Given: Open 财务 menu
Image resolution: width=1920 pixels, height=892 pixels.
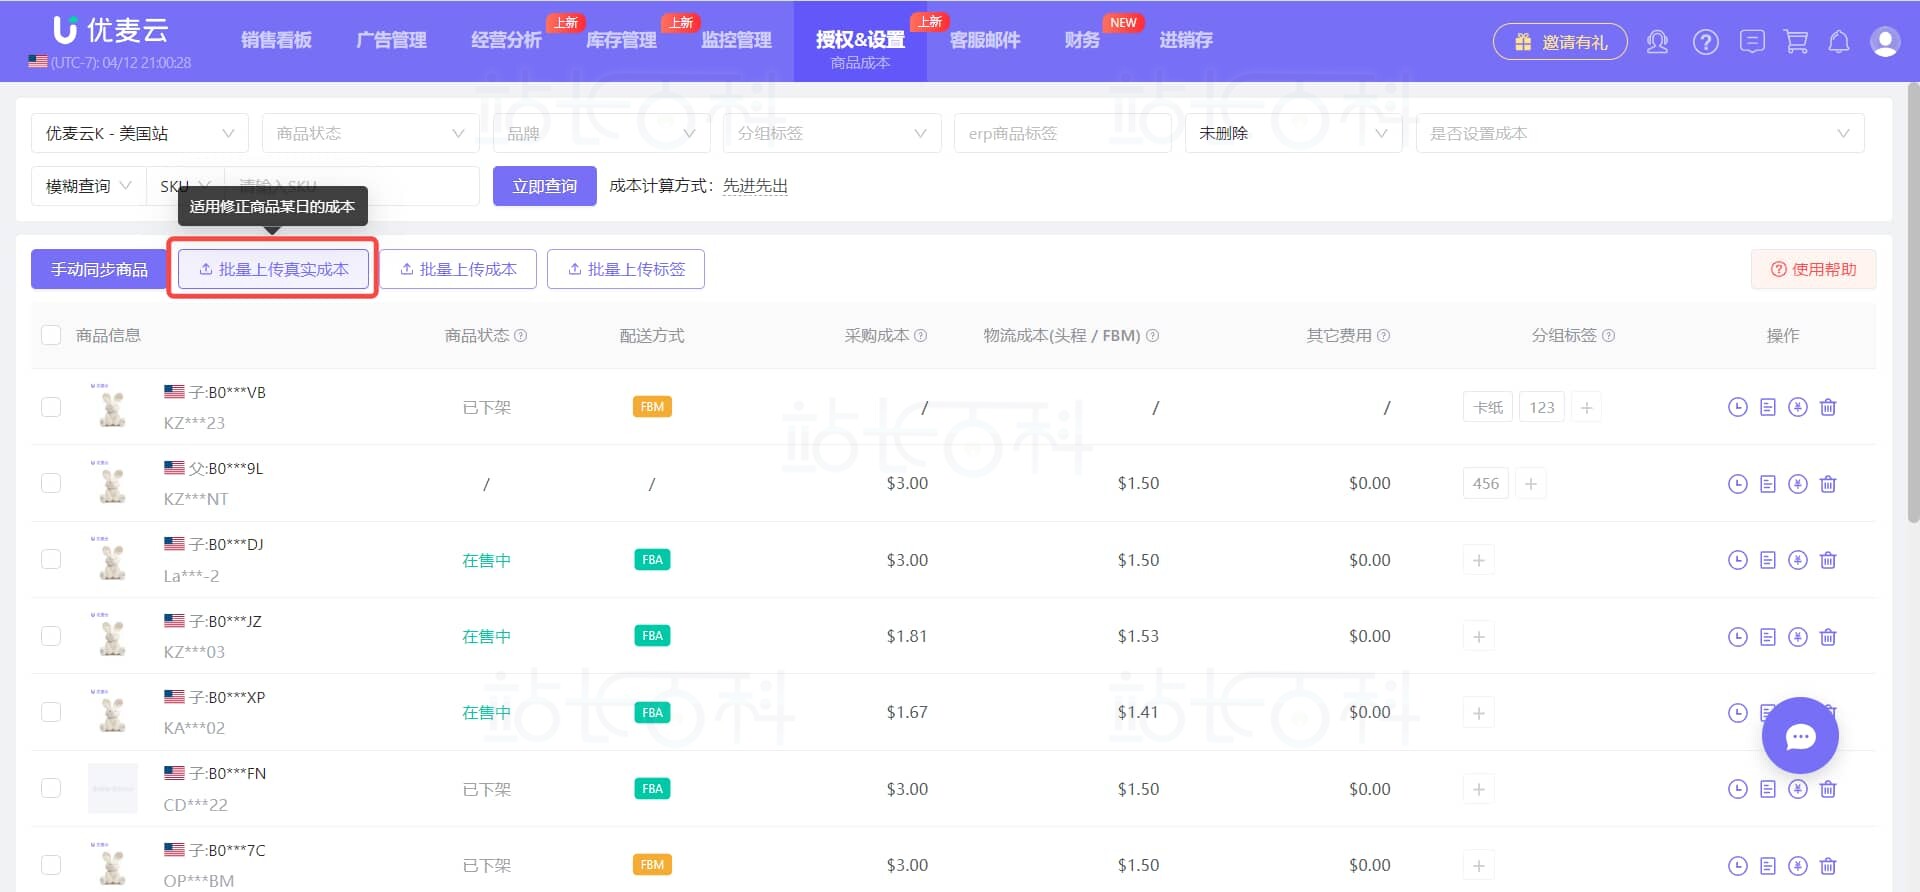Looking at the screenshot, I should tap(1082, 40).
